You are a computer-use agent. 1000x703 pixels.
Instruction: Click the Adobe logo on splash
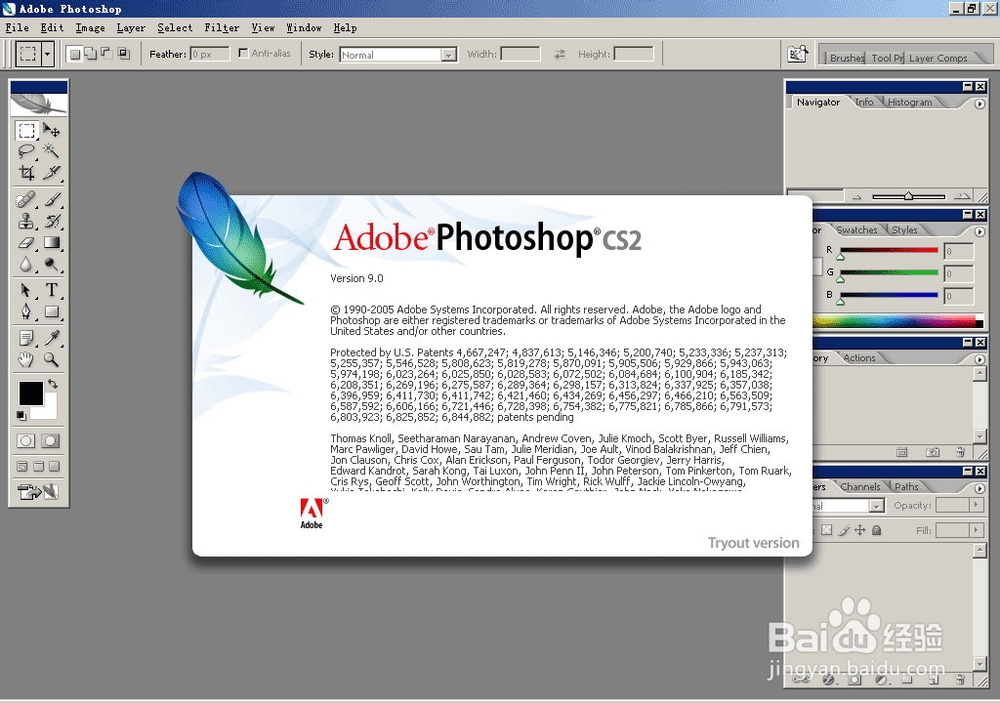pyautogui.click(x=312, y=514)
